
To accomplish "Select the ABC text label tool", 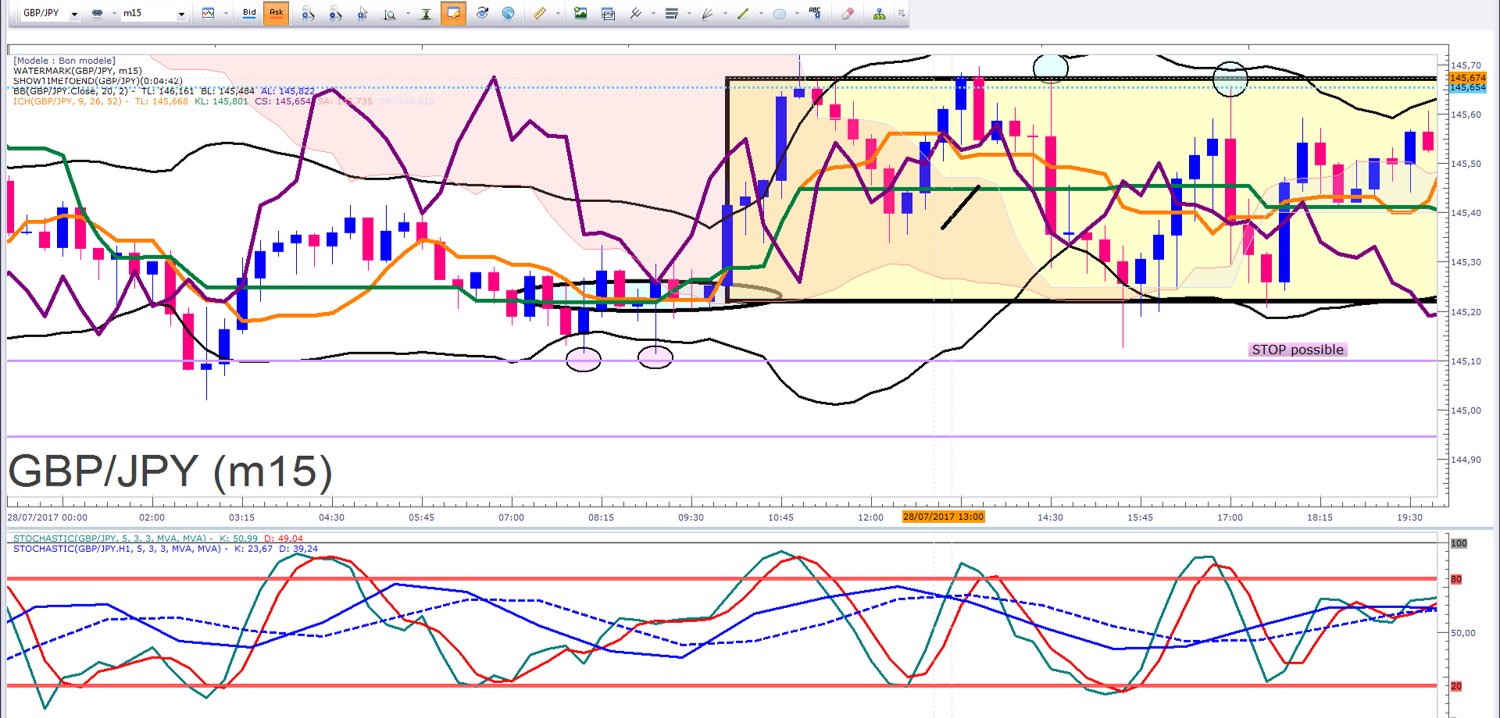I will point(815,14).
